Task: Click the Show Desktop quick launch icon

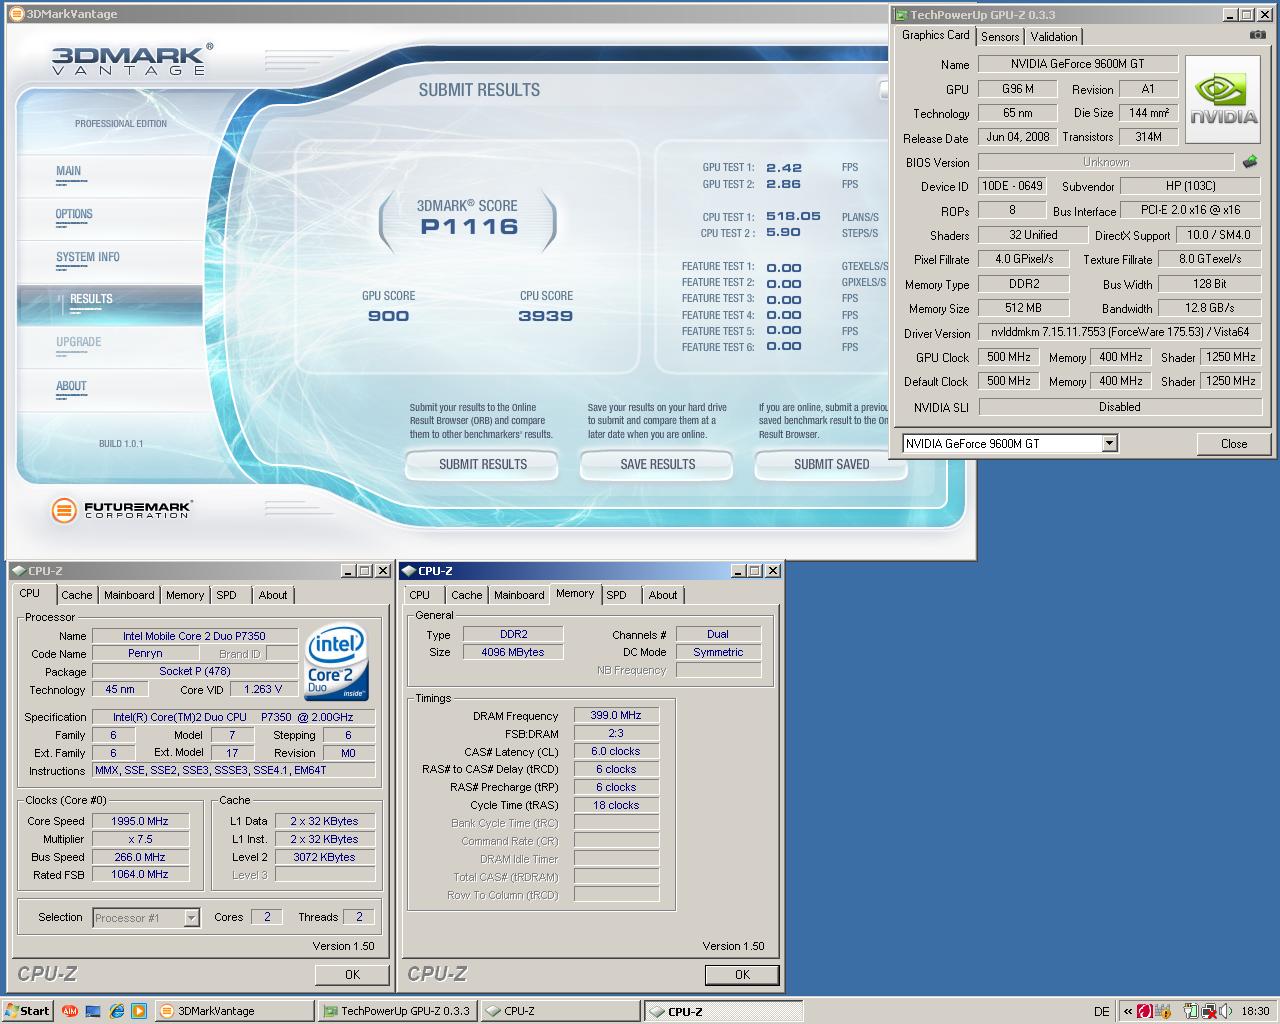Action: [93, 1011]
